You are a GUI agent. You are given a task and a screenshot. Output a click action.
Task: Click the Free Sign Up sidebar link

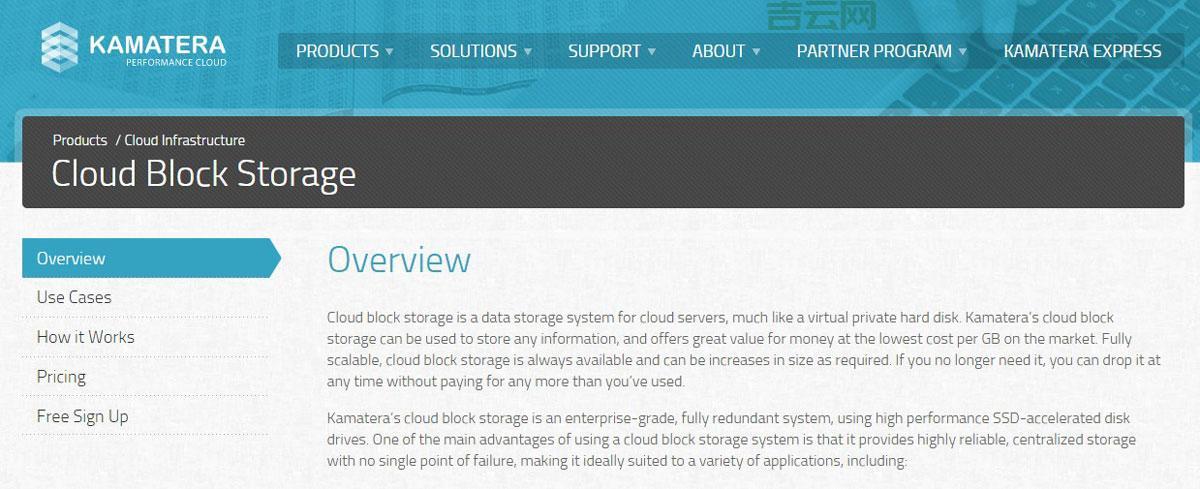point(82,416)
